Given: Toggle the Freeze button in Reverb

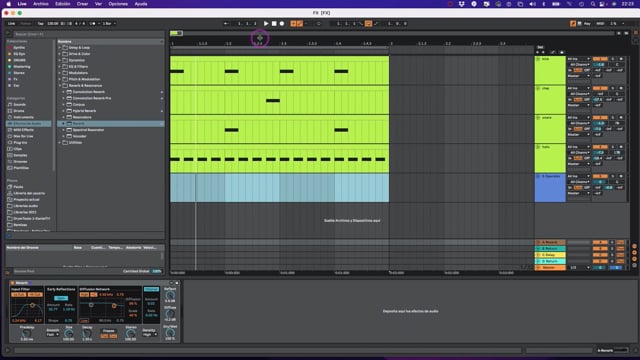Looking at the screenshot, I should pyautogui.click(x=109, y=331).
